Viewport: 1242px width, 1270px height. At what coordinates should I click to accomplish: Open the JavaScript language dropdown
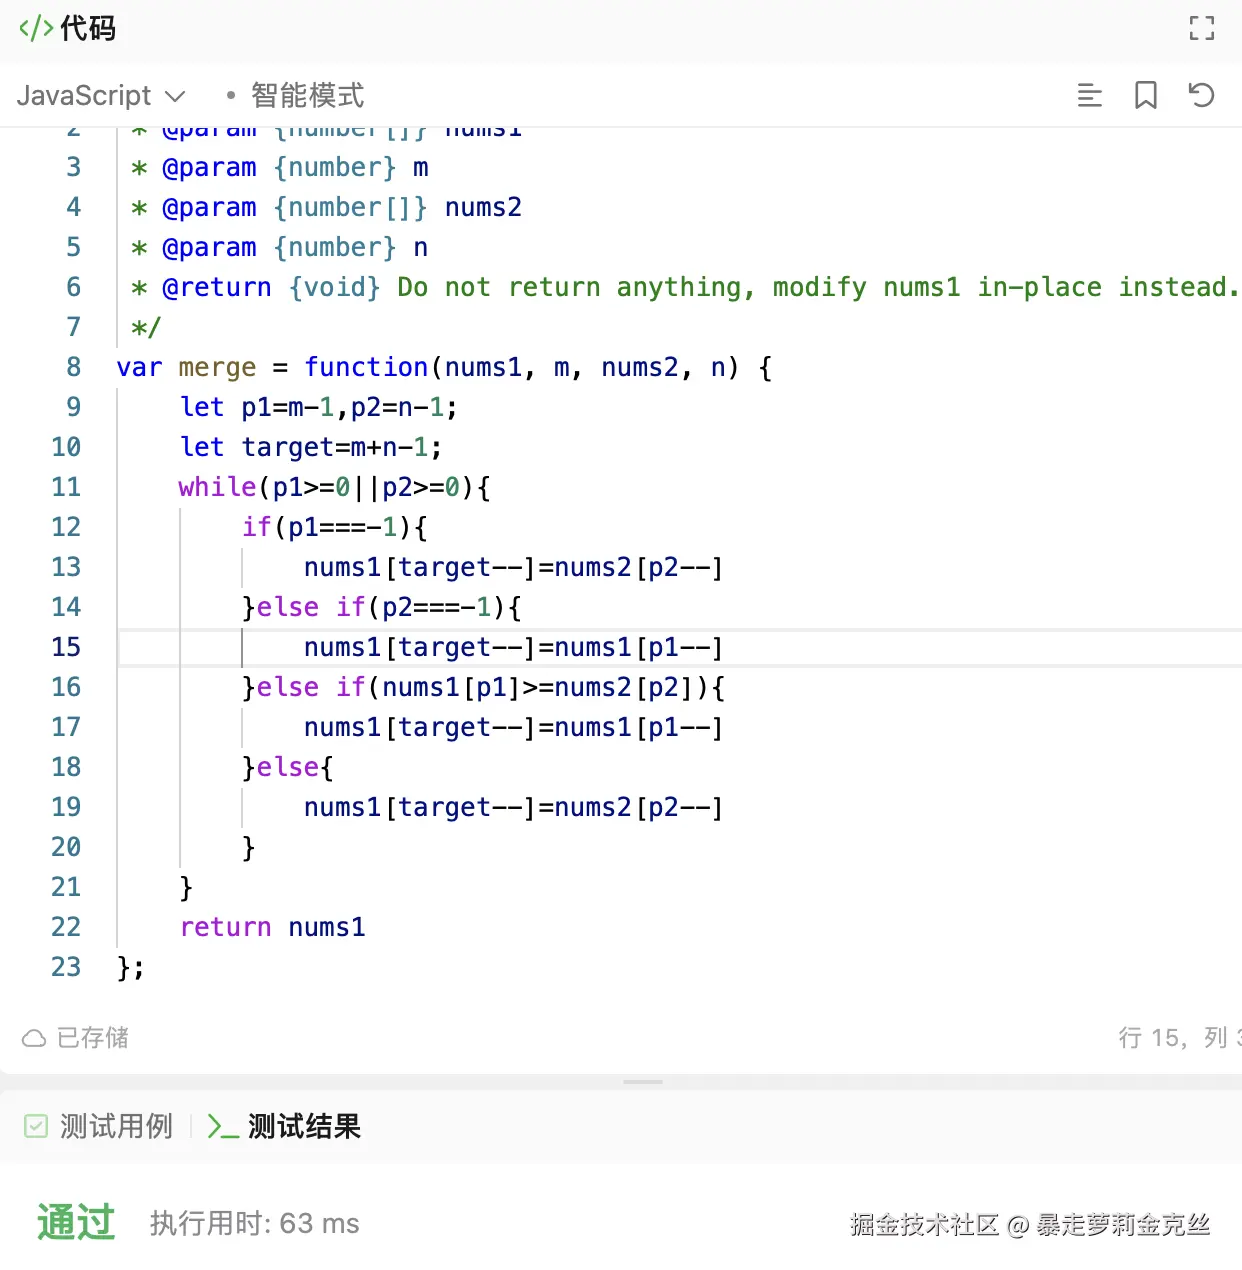[101, 95]
